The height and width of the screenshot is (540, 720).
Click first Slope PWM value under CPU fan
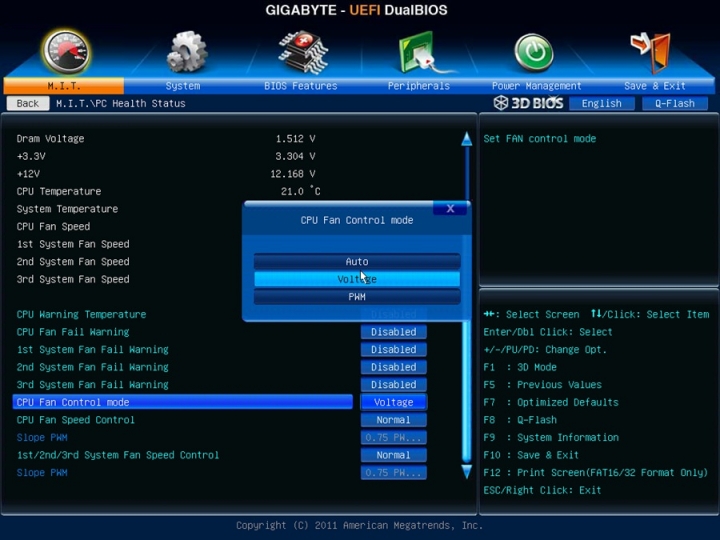tap(394, 438)
